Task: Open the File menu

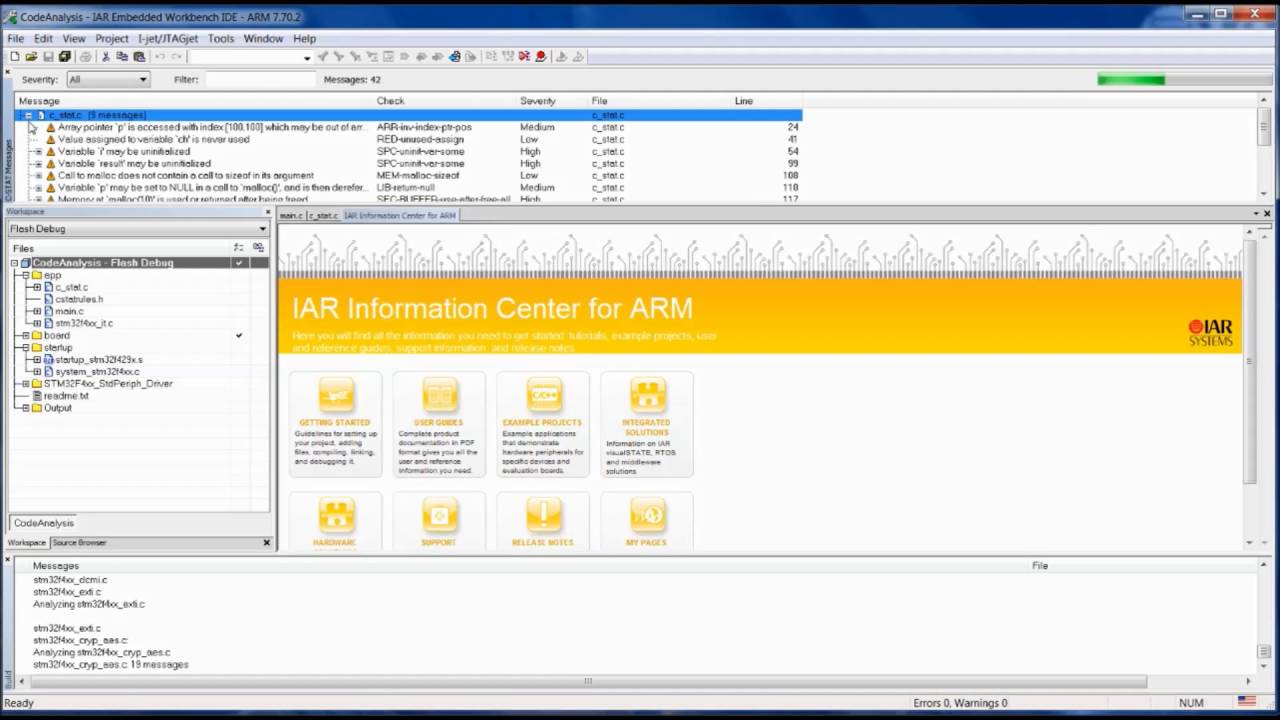Action: click(16, 38)
